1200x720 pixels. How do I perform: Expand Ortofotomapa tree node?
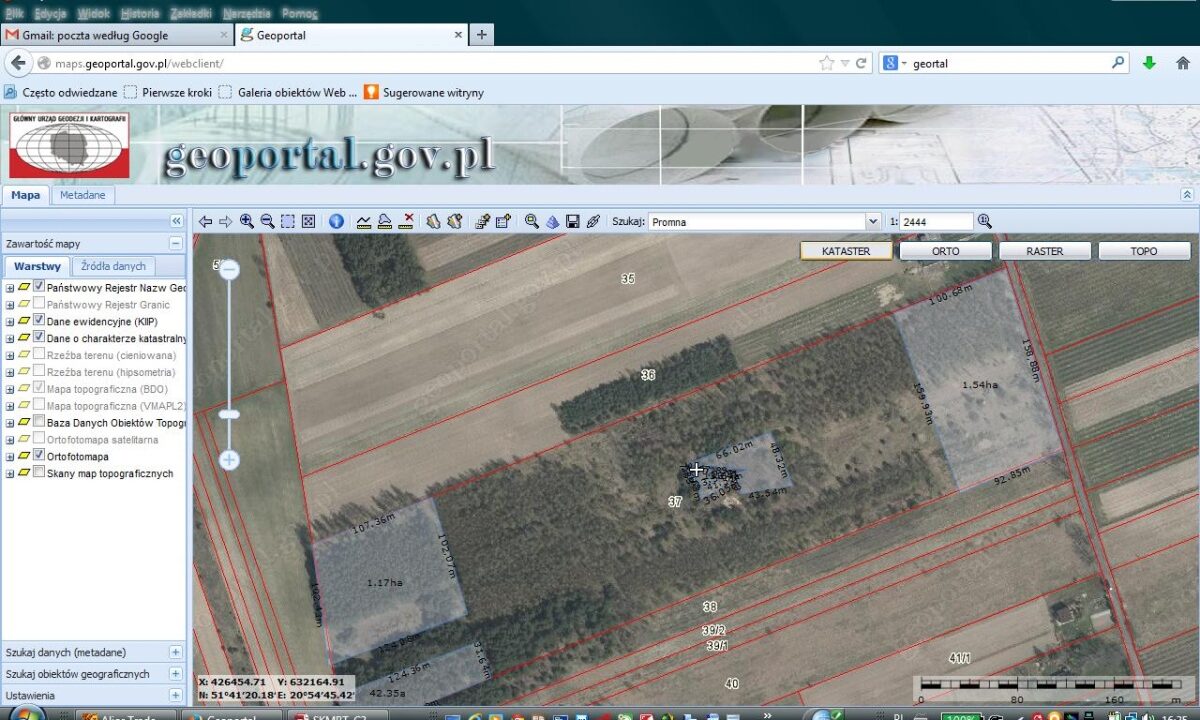10,457
